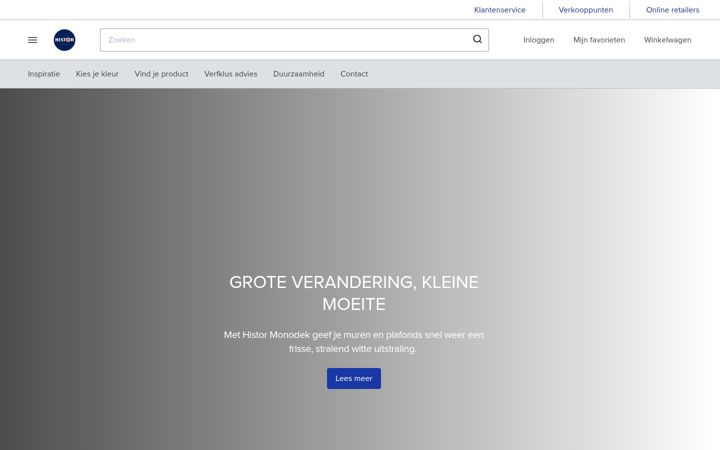Open the hamburger menu icon
The width and height of the screenshot is (720, 450).
(32, 40)
